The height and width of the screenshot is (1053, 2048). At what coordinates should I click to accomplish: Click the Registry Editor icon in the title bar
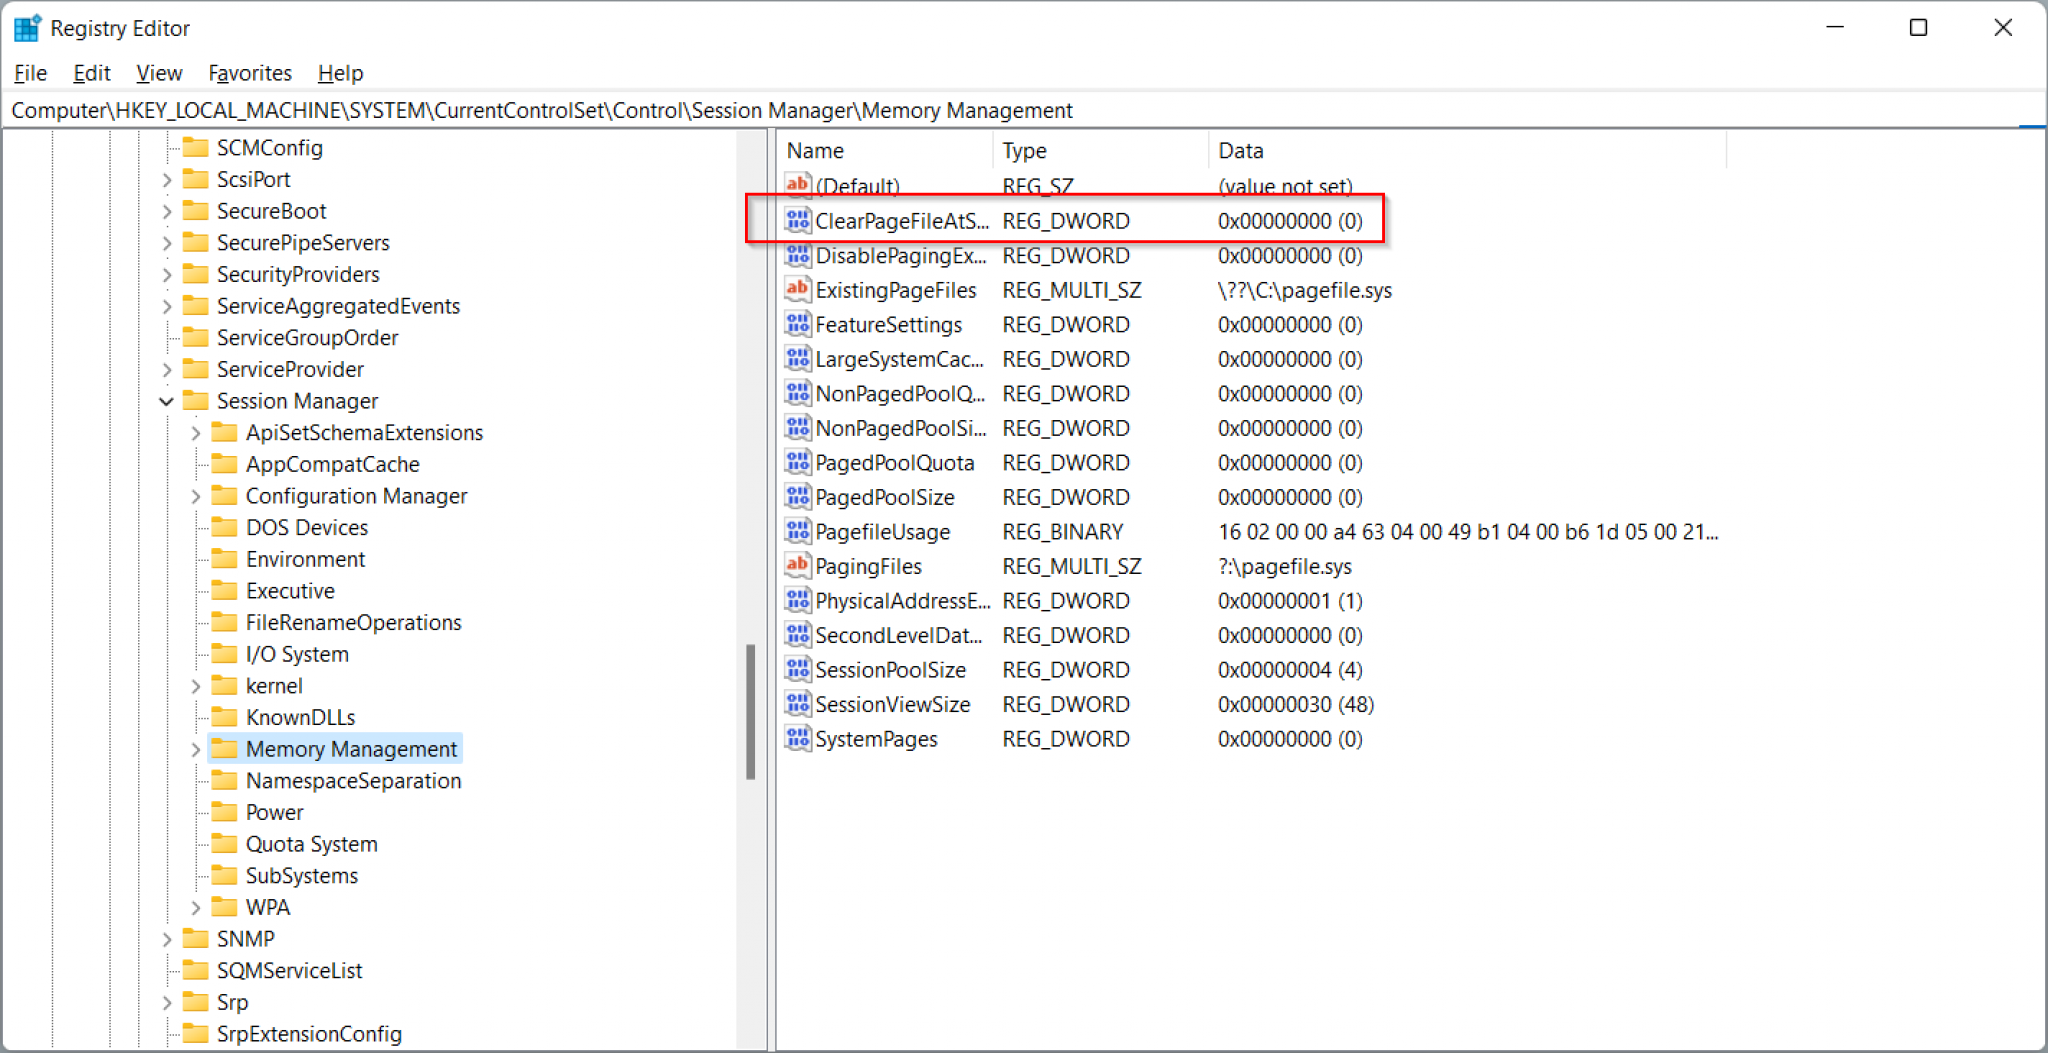tap(27, 27)
